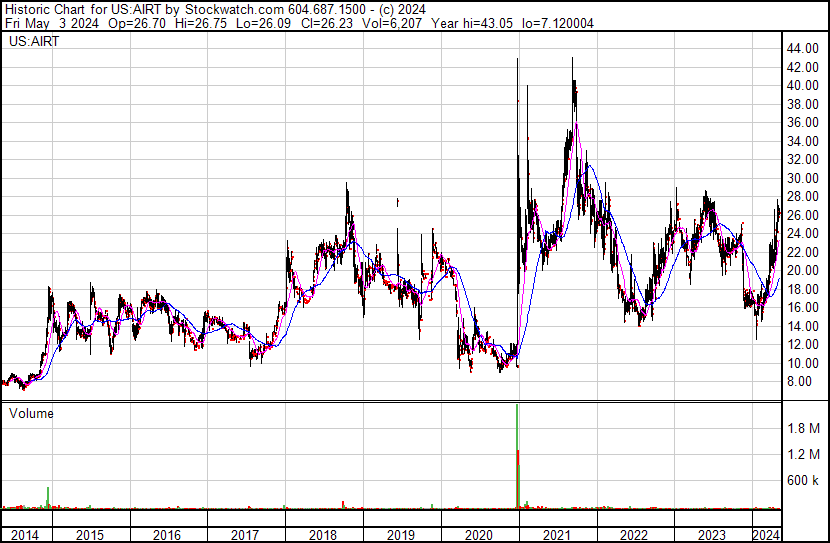Click the 8.00 price axis label
The image size is (830, 543).
click(800, 381)
